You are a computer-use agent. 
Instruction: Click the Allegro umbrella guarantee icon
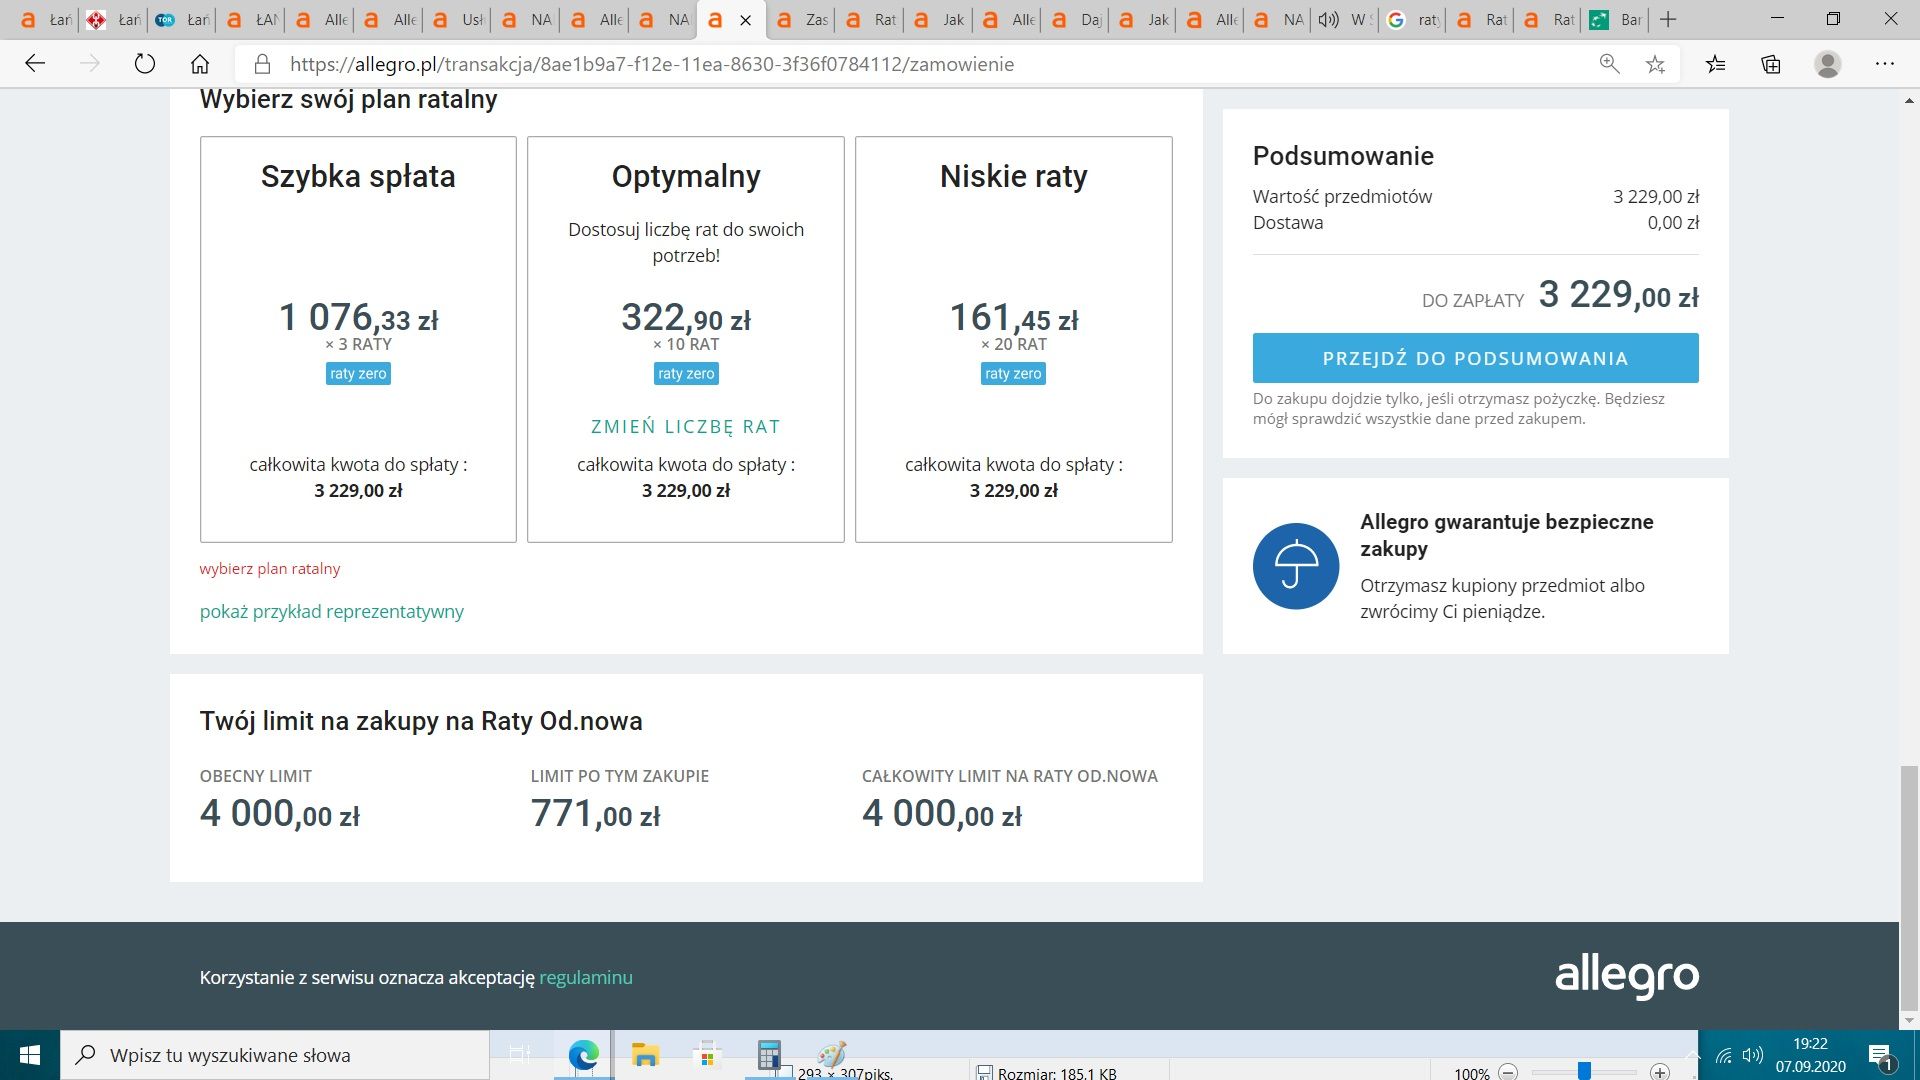(1295, 566)
